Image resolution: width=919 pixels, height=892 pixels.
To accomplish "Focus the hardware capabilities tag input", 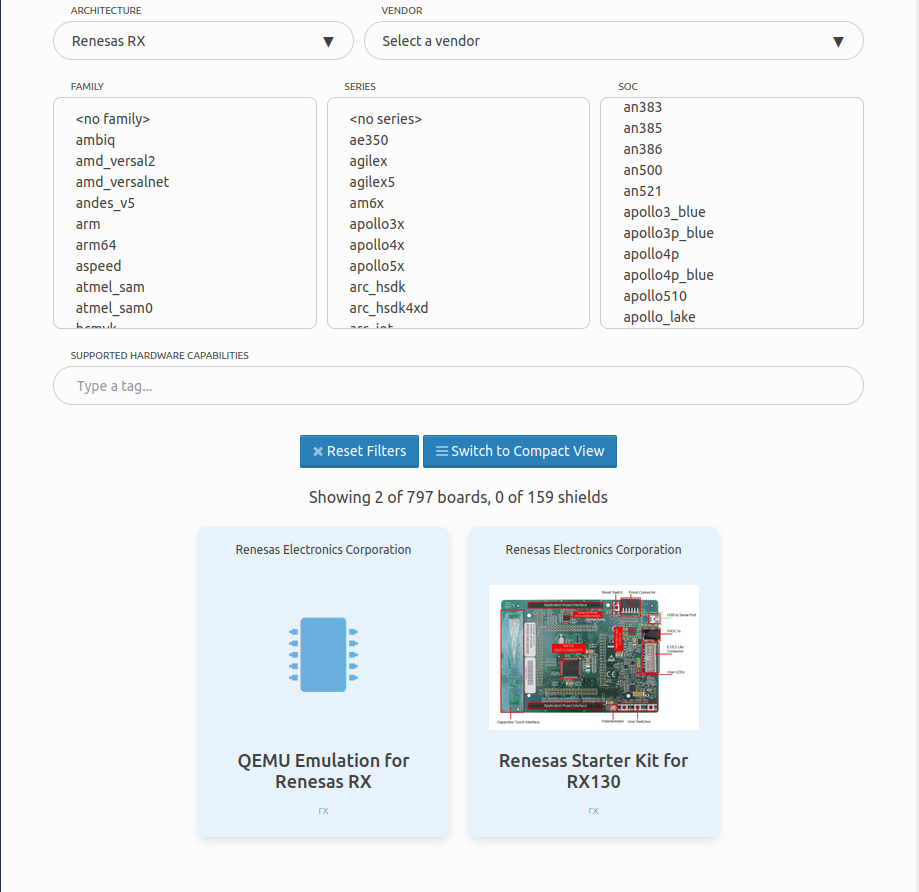I will coord(458,386).
